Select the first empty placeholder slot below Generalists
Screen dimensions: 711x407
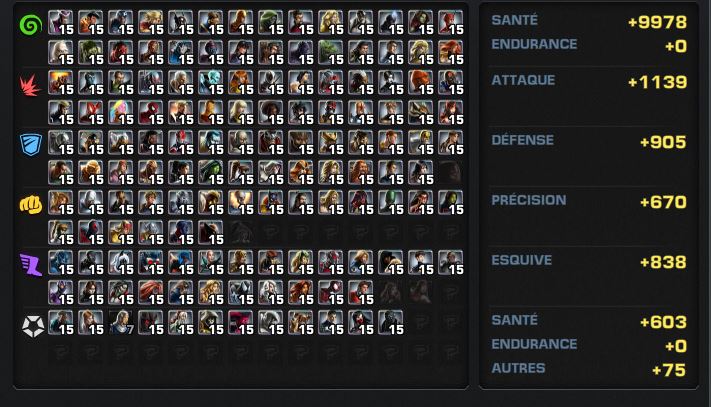pyautogui.click(x=61, y=352)
